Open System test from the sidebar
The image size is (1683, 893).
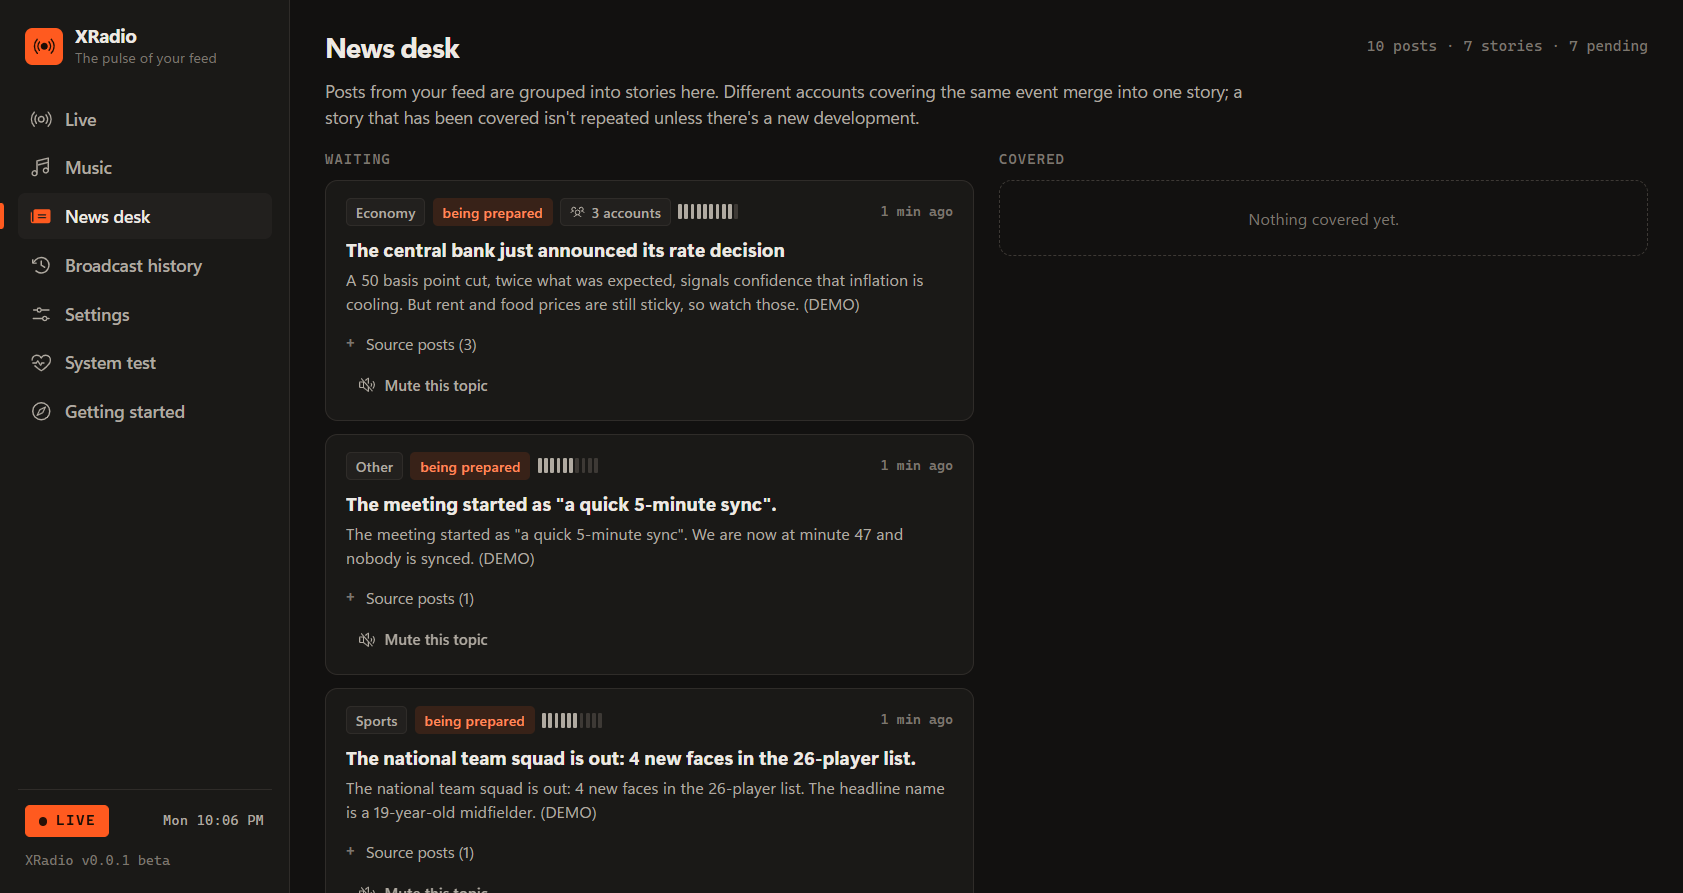(145, 363)
